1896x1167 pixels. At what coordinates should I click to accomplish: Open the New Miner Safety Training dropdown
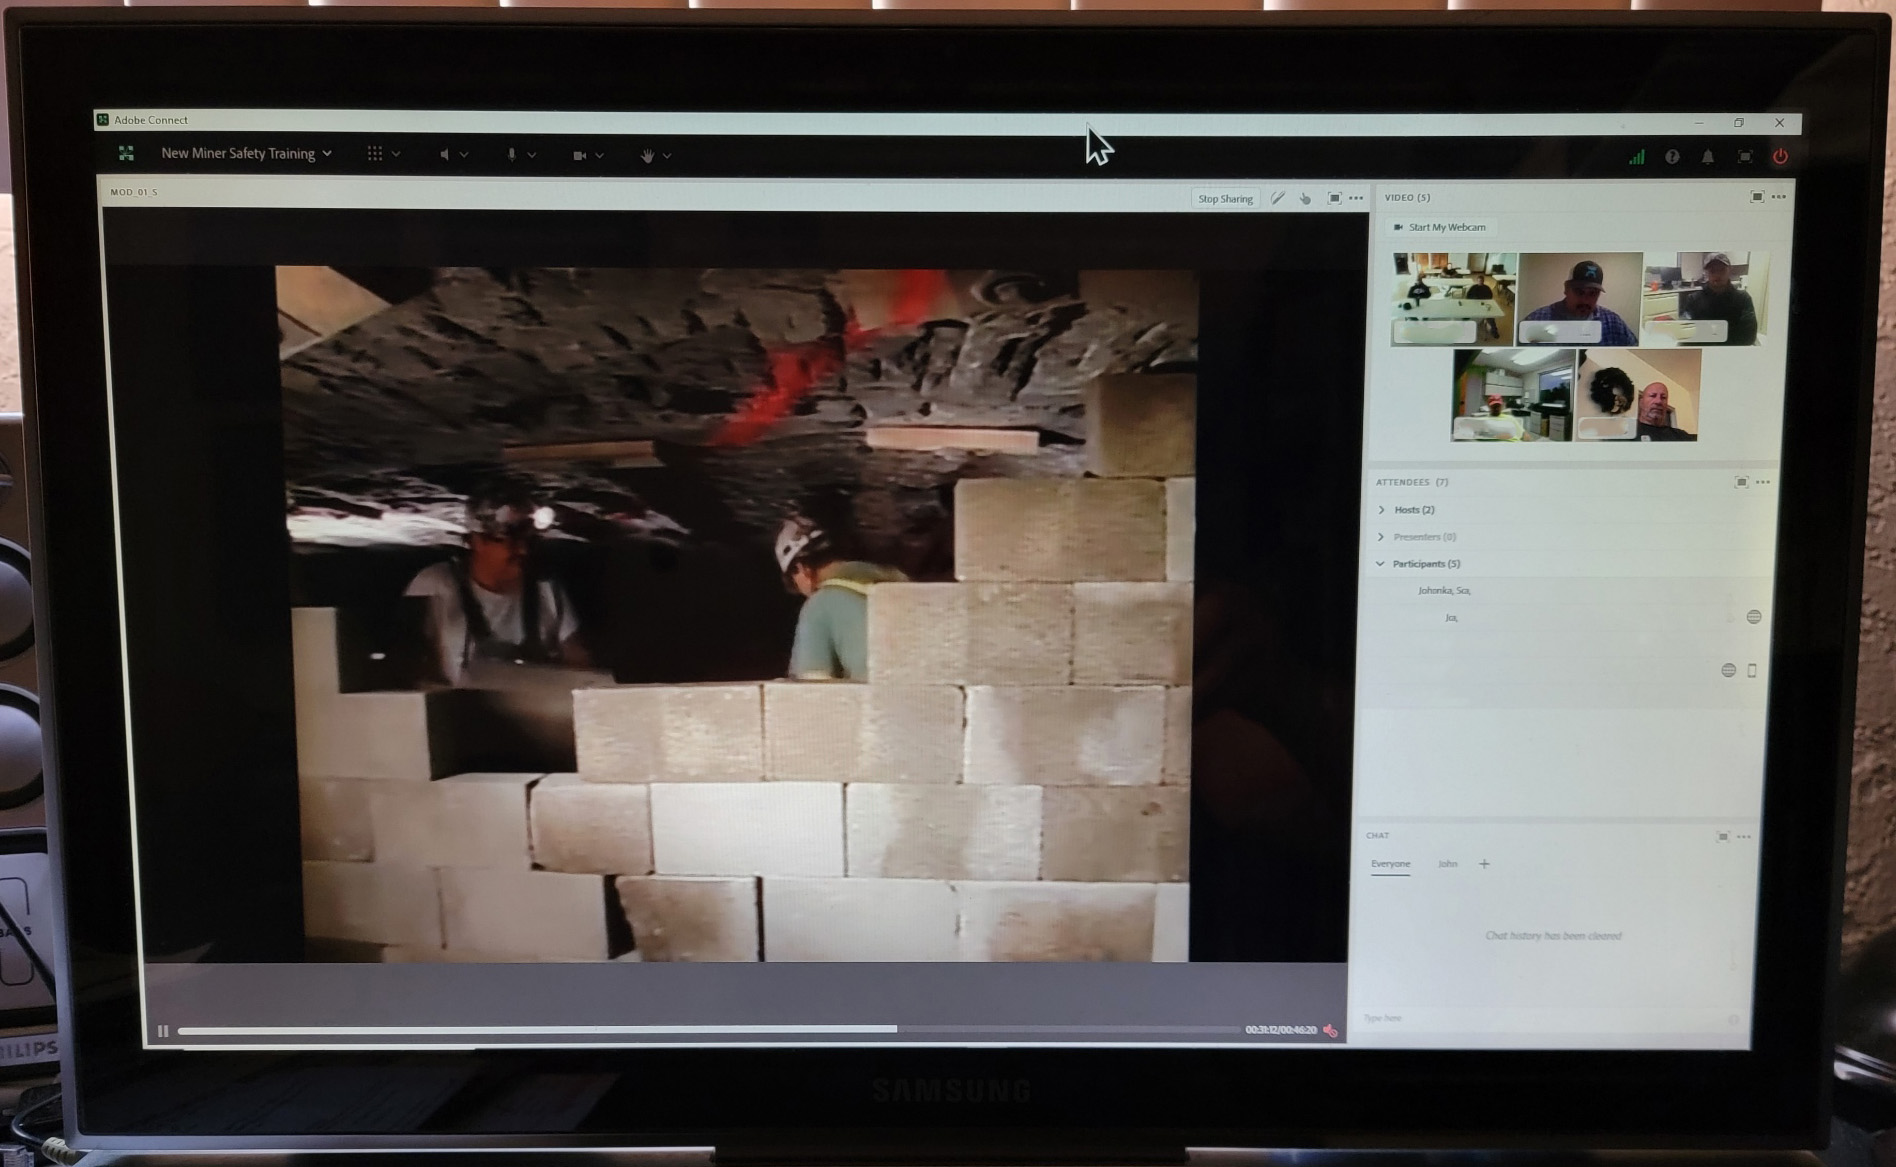pos(246,154)
